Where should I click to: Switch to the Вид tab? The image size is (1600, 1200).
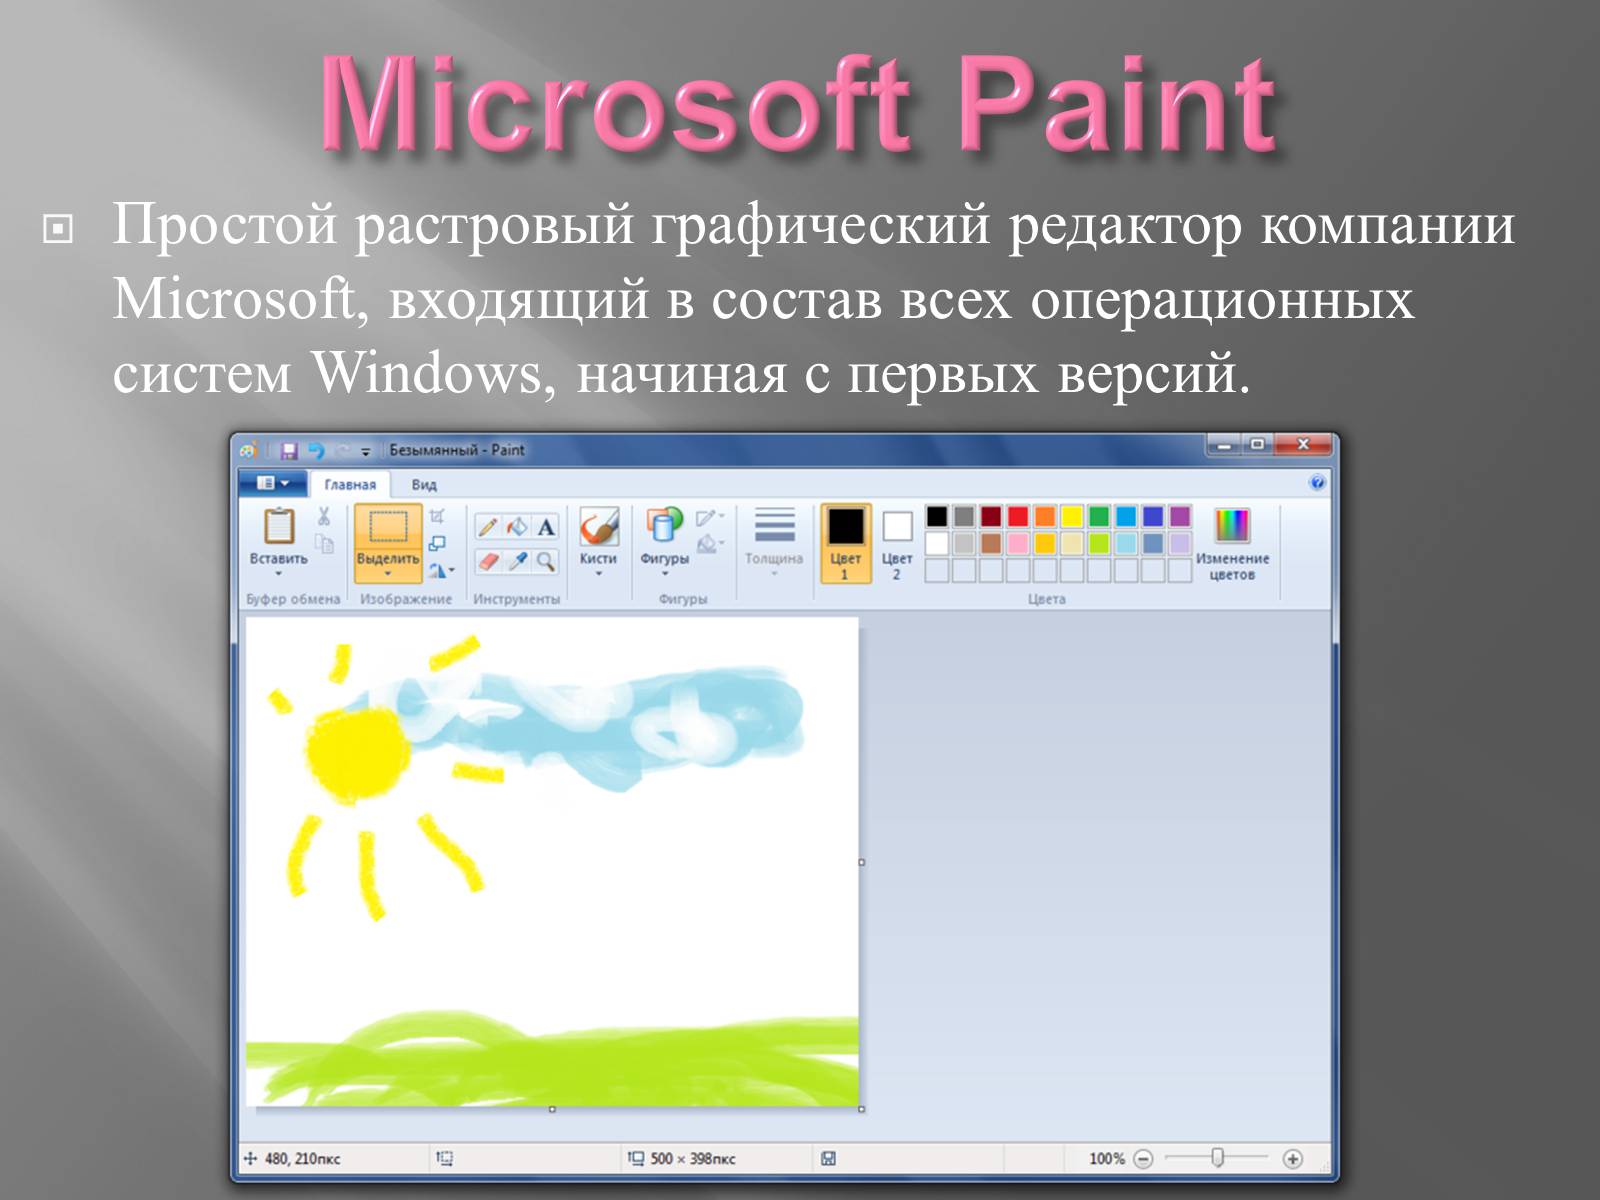(x=424, y=484)
